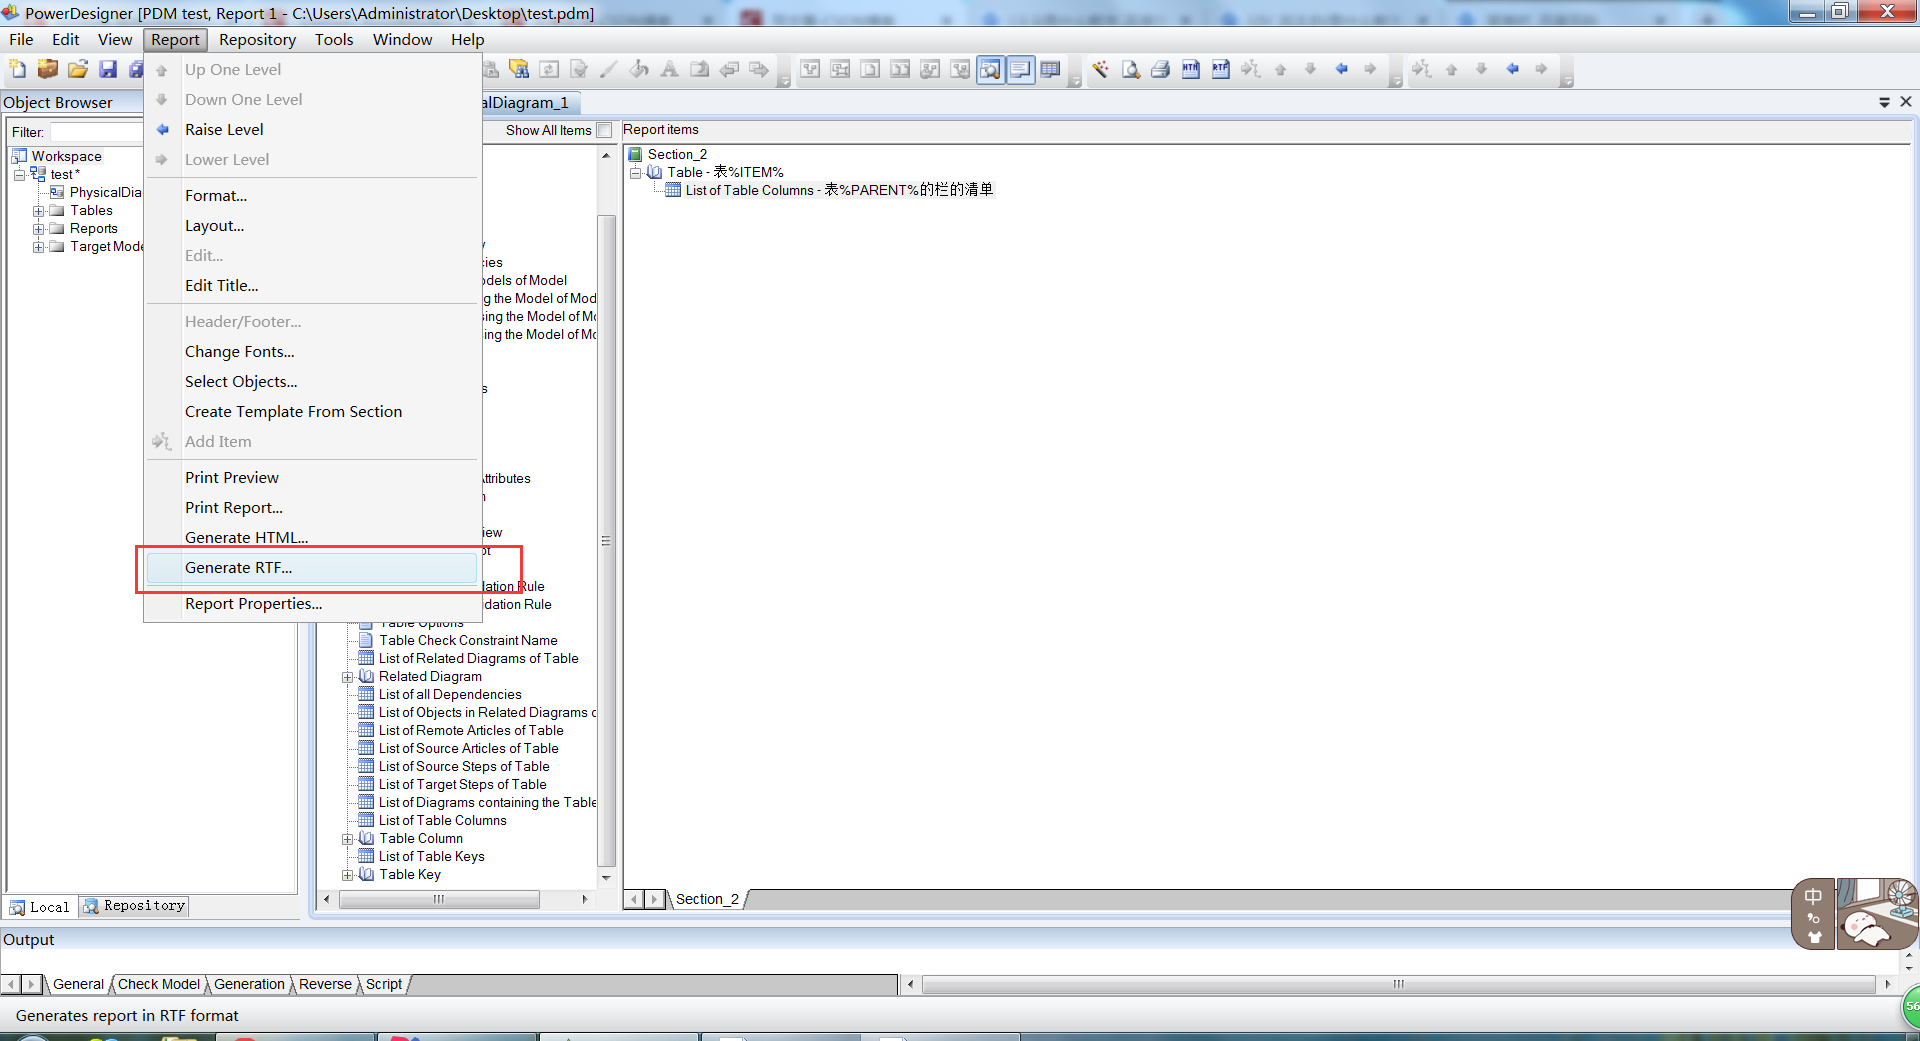
Task: Expand the Table Key item
Action: point(347,874)
